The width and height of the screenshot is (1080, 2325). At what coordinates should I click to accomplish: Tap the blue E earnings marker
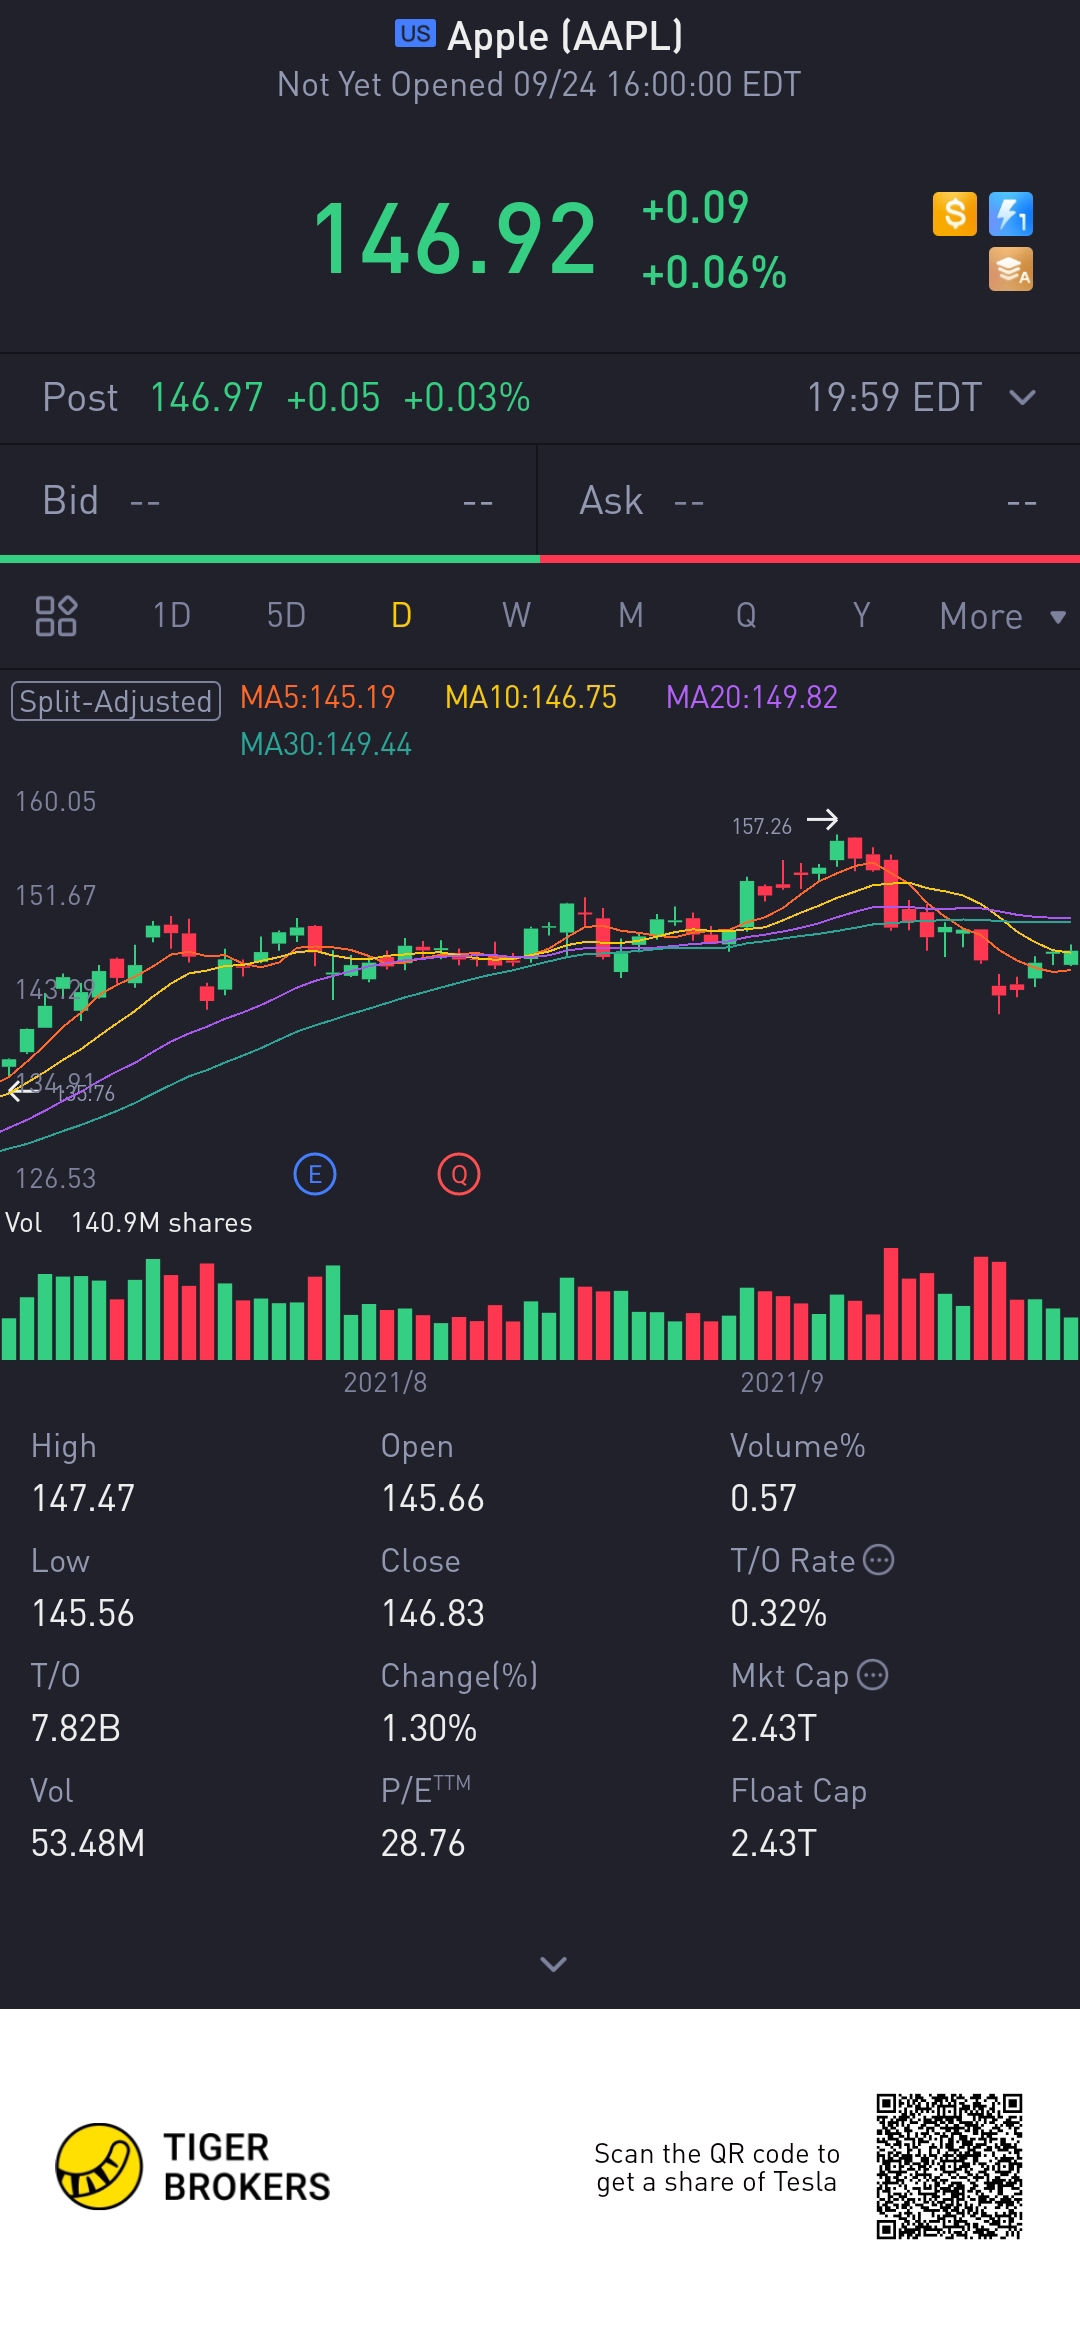tap(315, 1174)
